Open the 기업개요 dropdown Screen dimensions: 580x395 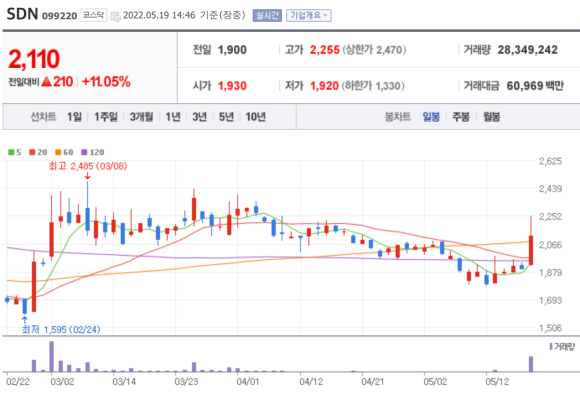coord(308,15)
